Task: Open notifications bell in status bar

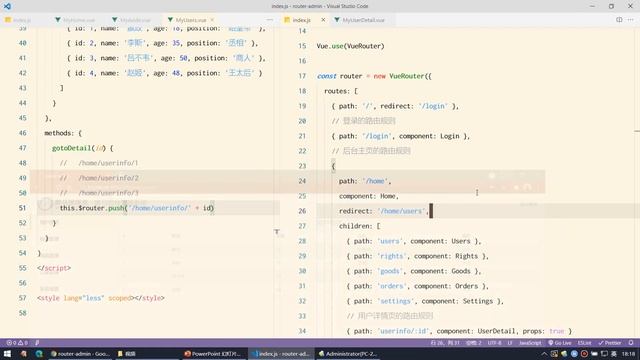Action: (631, 343)
